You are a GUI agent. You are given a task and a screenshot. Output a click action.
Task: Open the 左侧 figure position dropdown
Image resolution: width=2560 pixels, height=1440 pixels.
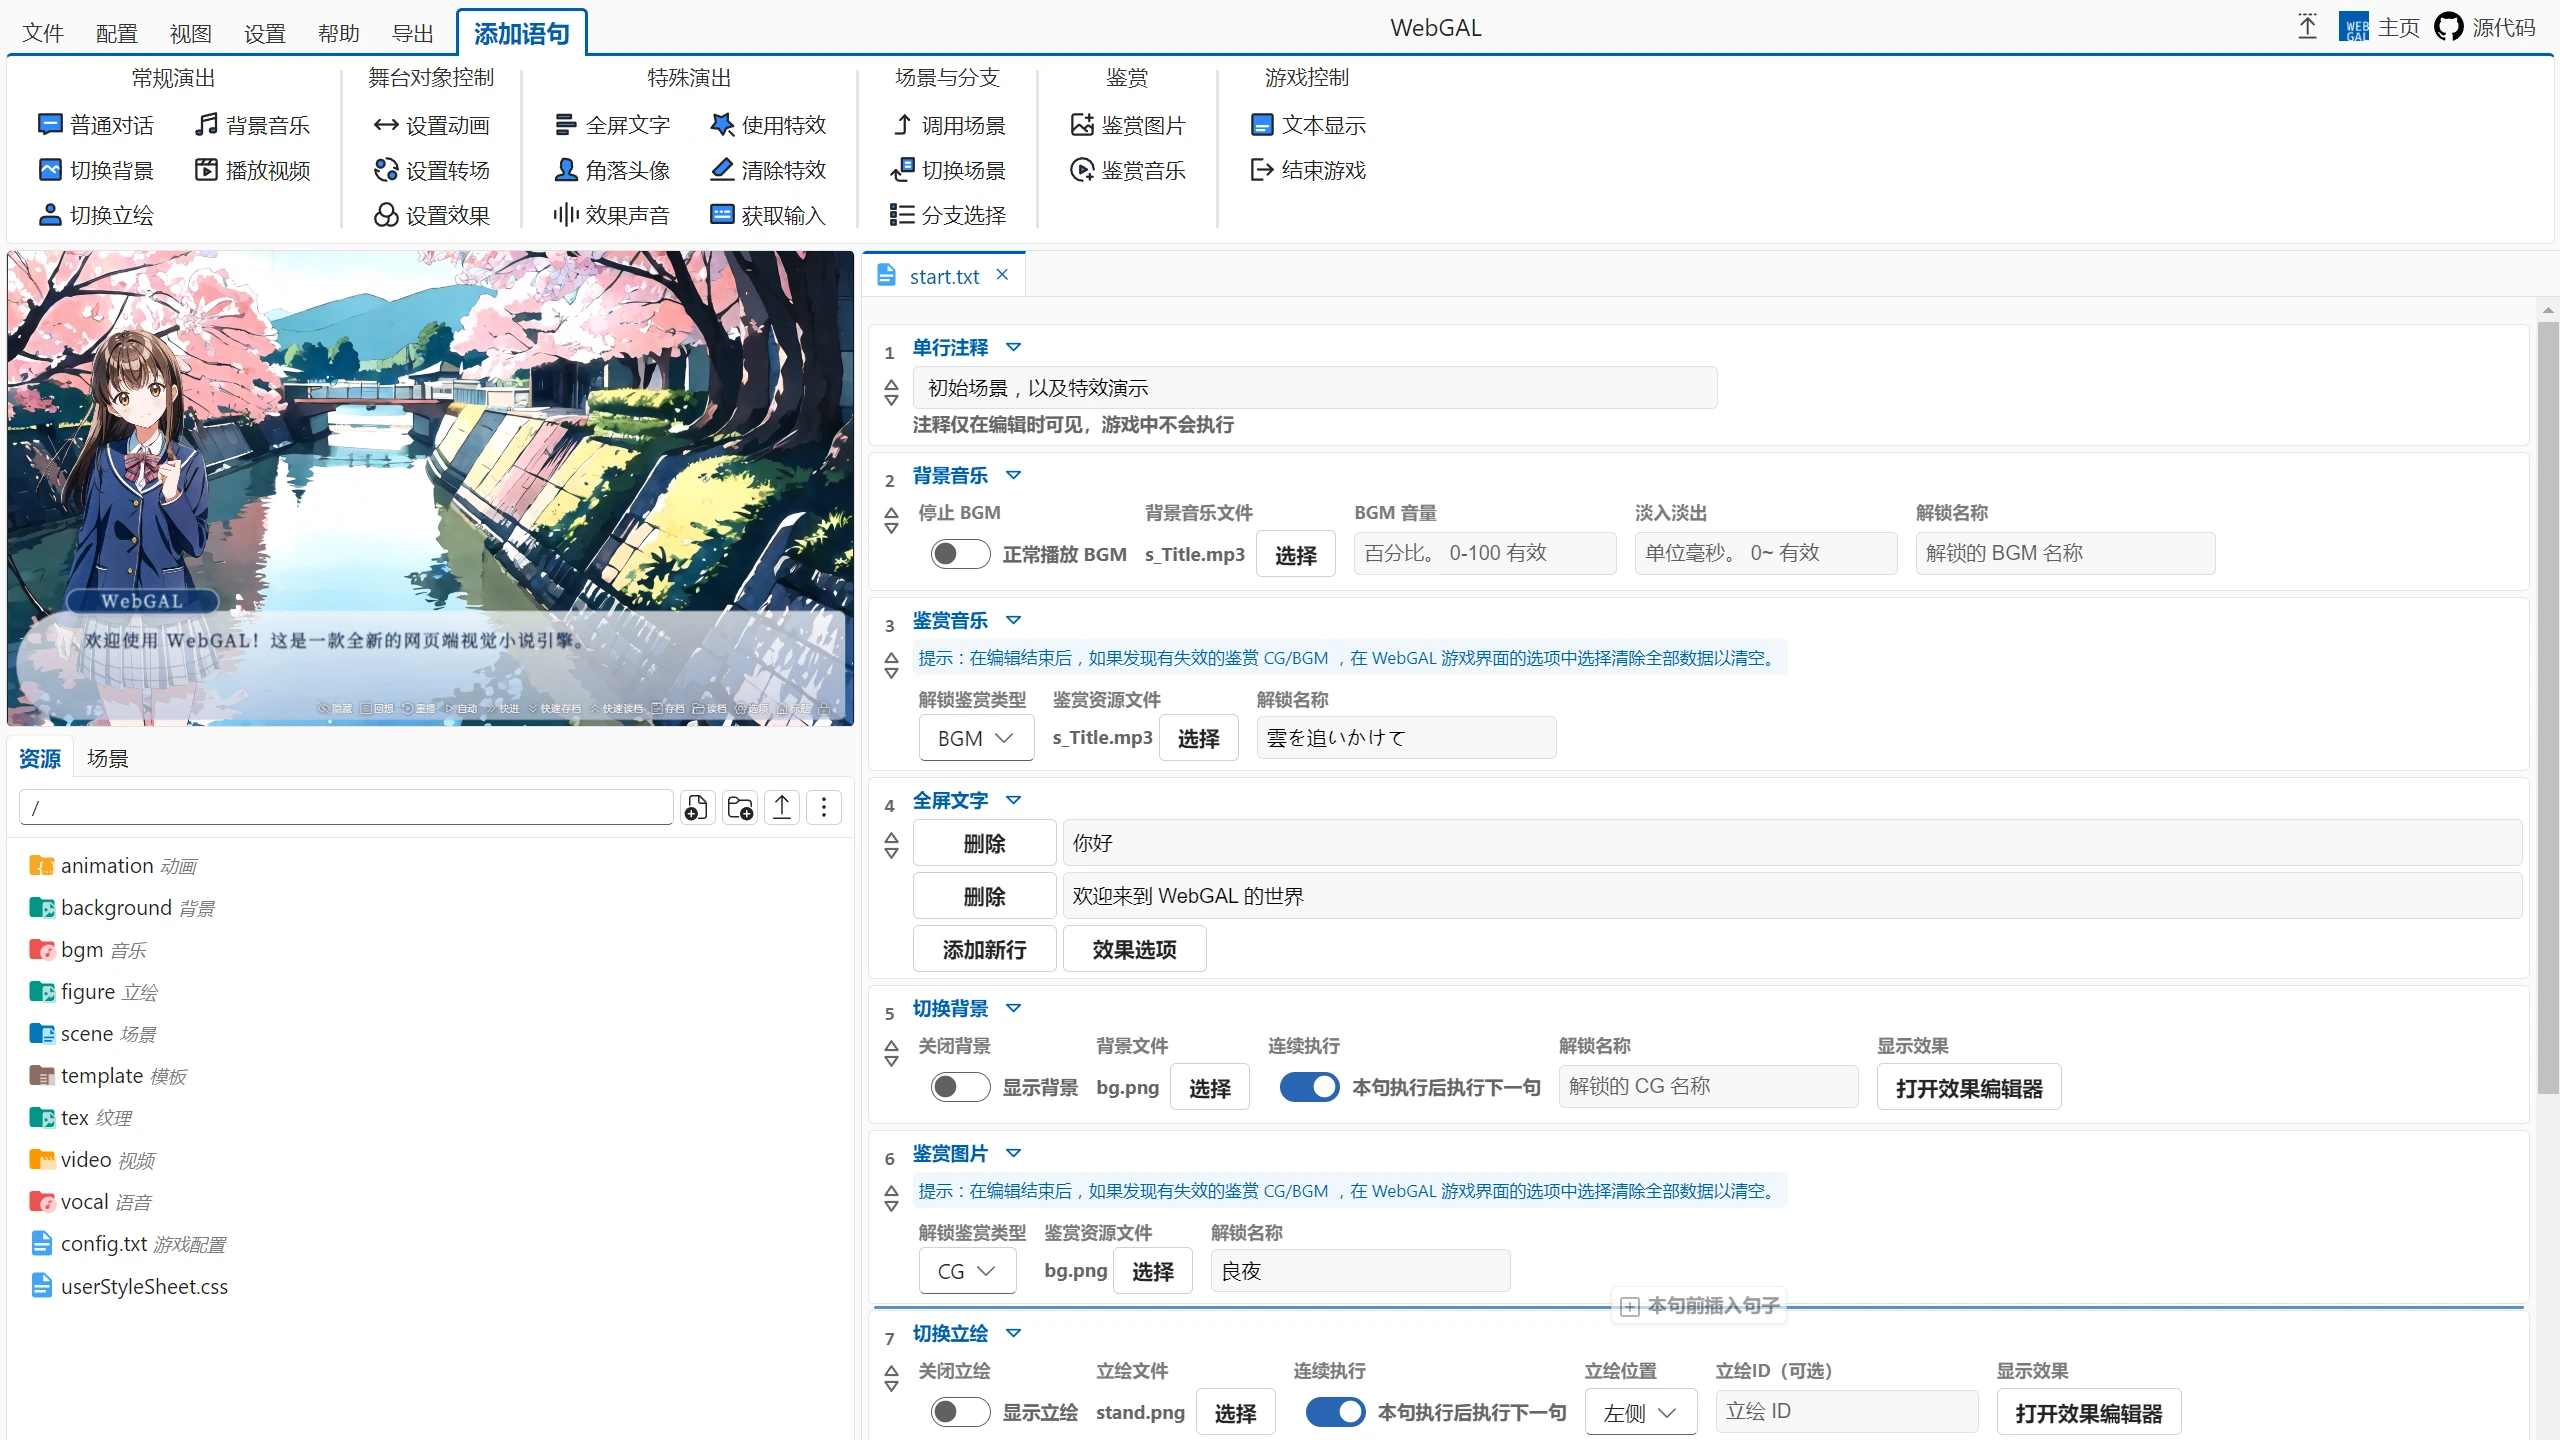tap(1640, 1412)
